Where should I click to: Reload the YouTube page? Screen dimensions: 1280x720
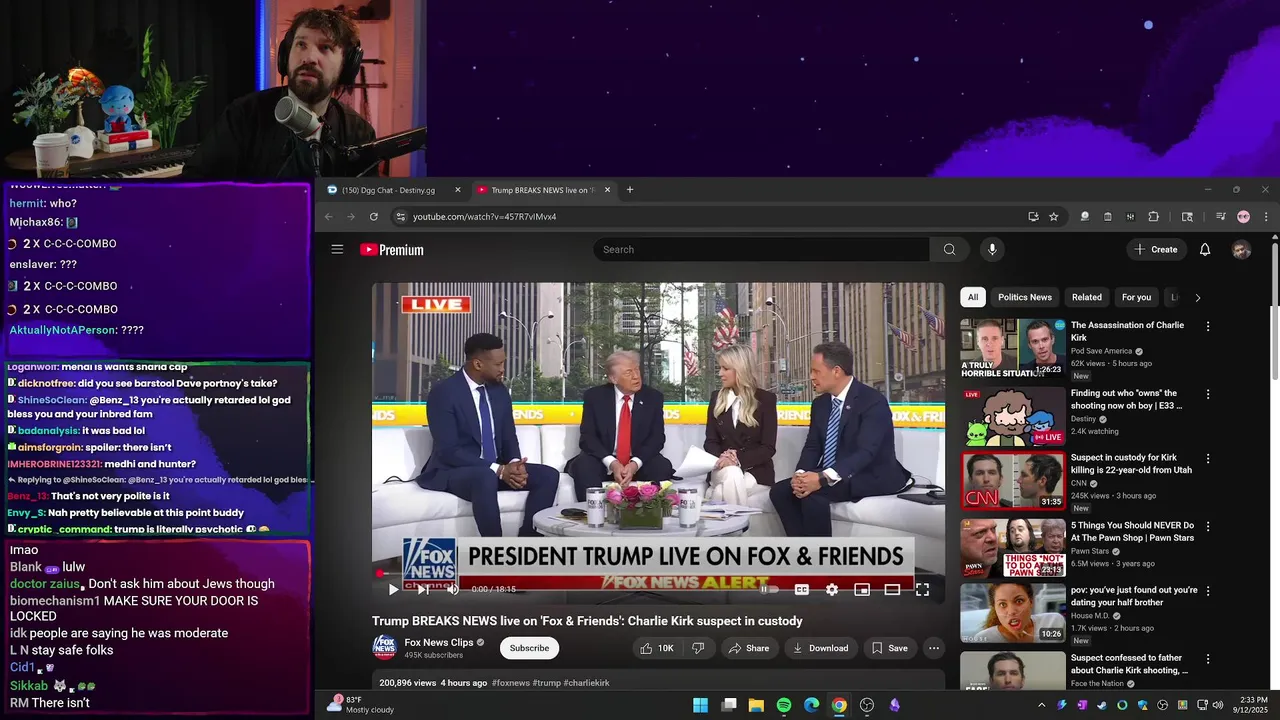pyautogui.click(x=374, y=217)
